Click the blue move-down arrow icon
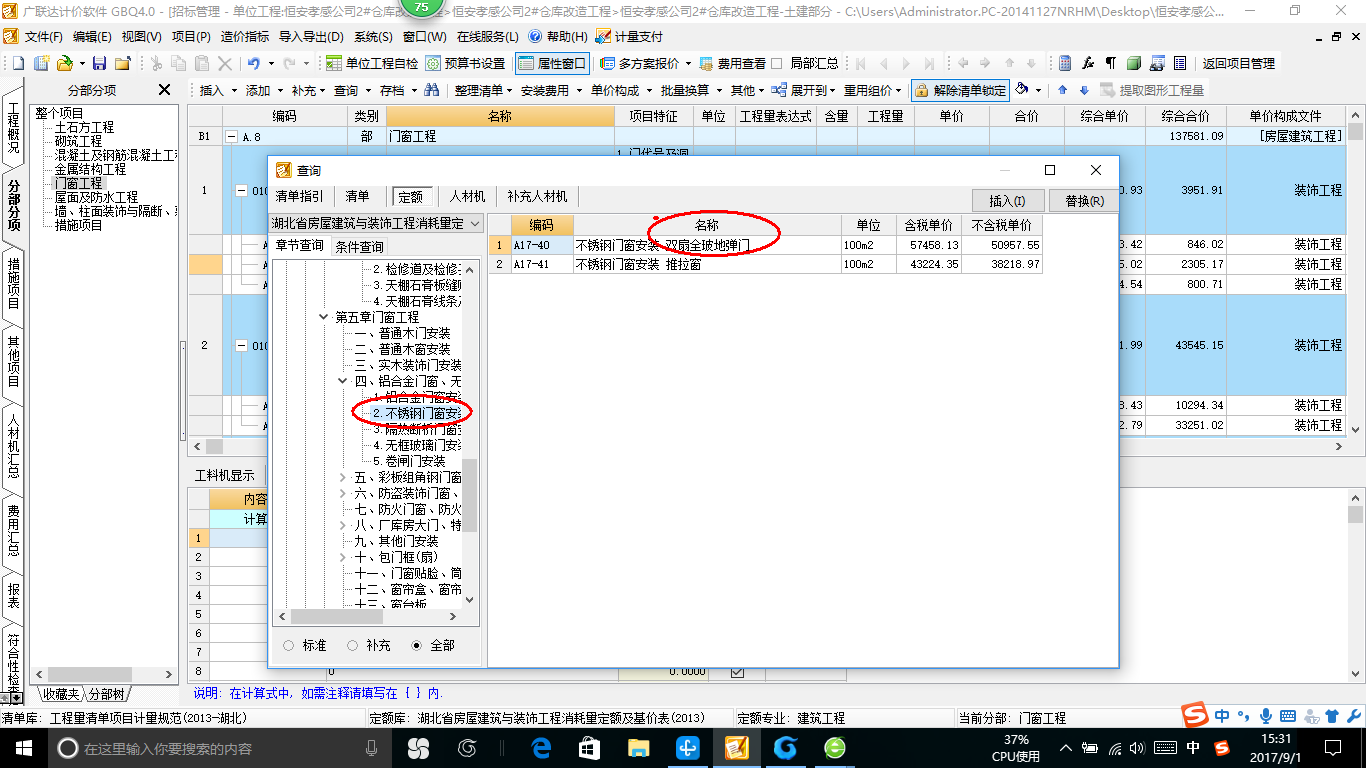The image size is (1366, 768). click(x=1083, y=90)
